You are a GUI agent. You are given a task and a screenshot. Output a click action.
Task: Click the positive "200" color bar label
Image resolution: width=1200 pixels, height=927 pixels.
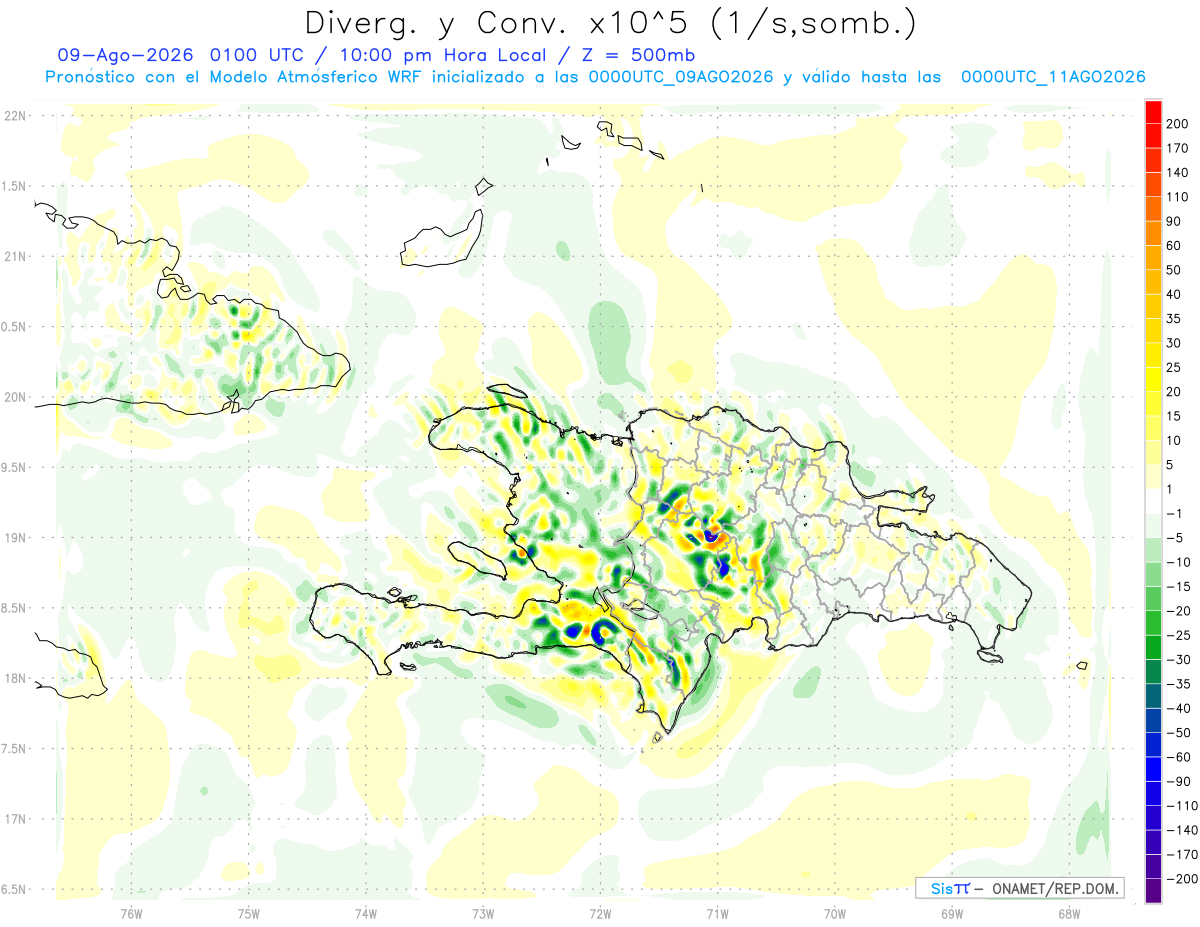click(x=1177, y=124)
